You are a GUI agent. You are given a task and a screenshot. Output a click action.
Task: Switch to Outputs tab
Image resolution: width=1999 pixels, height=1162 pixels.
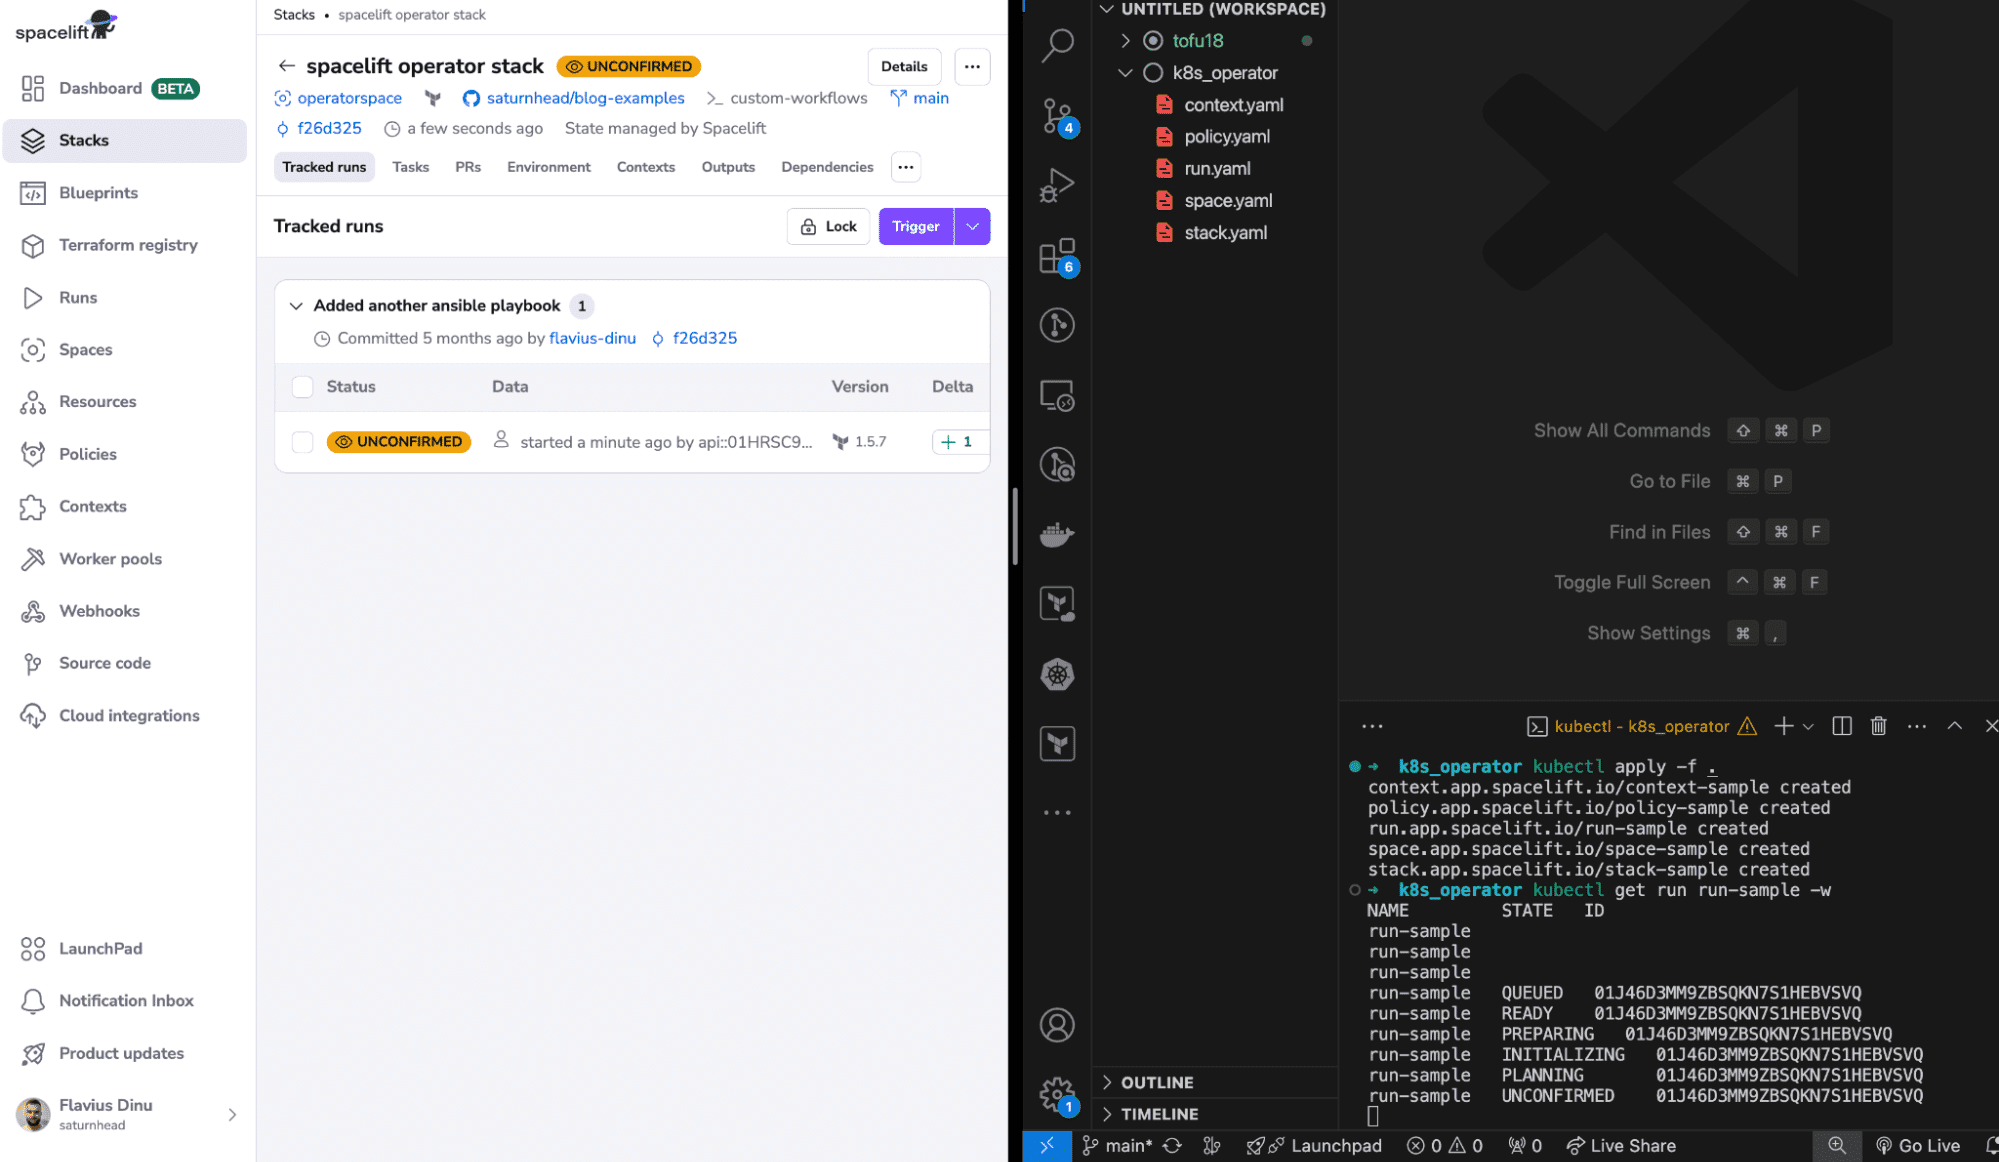click(728, 167)
